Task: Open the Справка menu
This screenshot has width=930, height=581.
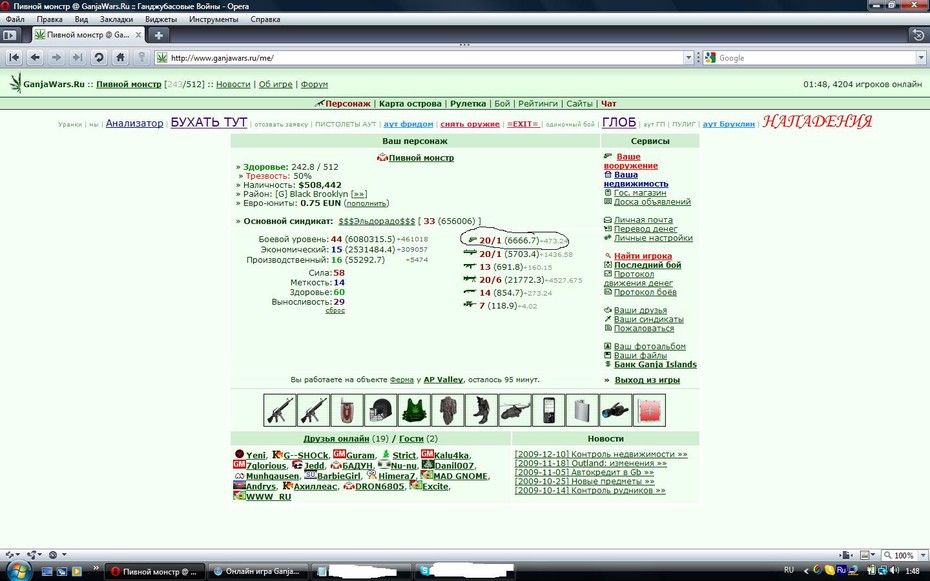Action: [x=265, y=19]
